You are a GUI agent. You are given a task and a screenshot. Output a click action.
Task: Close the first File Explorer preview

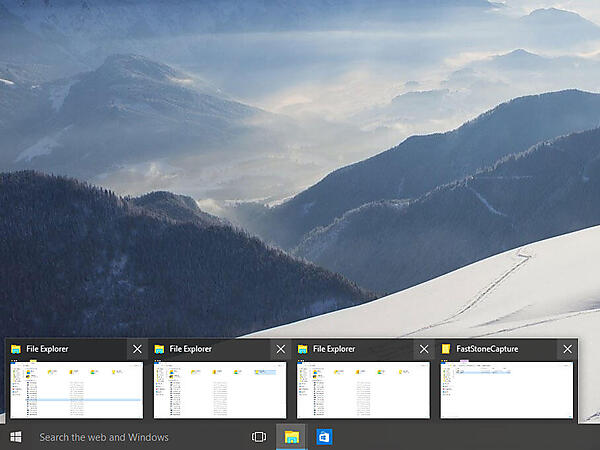[137, 349]
